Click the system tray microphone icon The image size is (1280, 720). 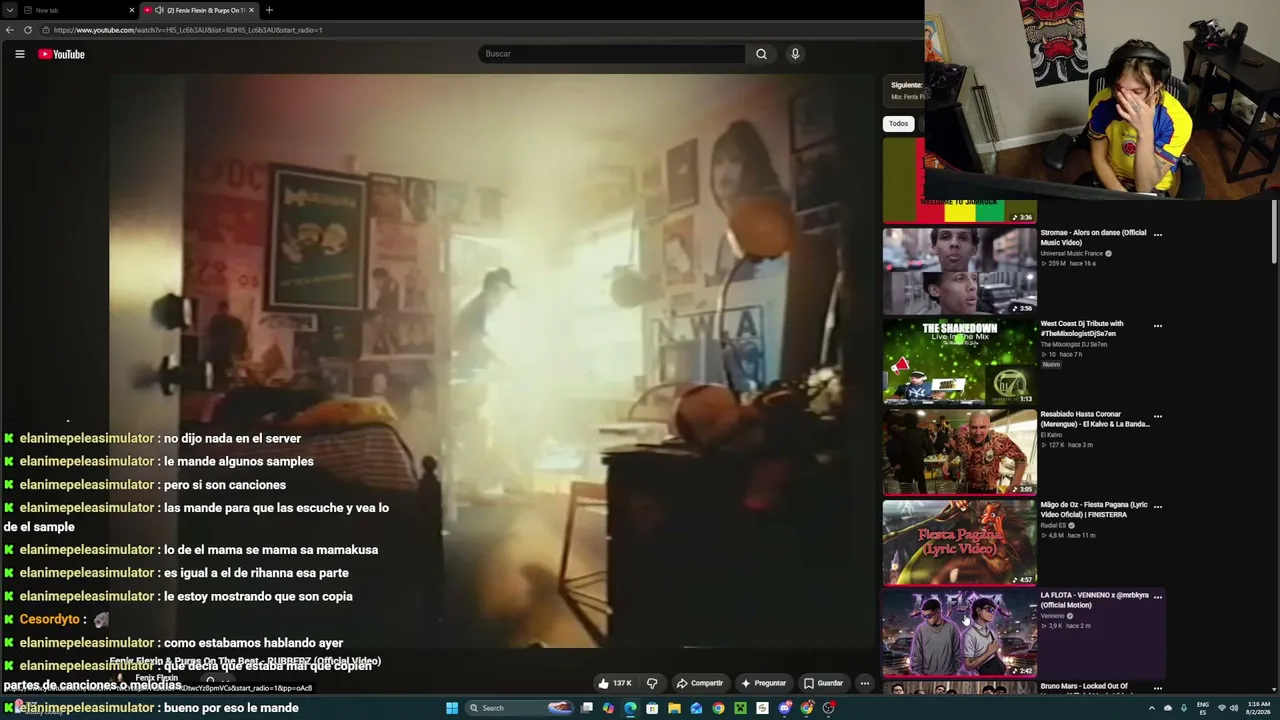click(1184, 708)
